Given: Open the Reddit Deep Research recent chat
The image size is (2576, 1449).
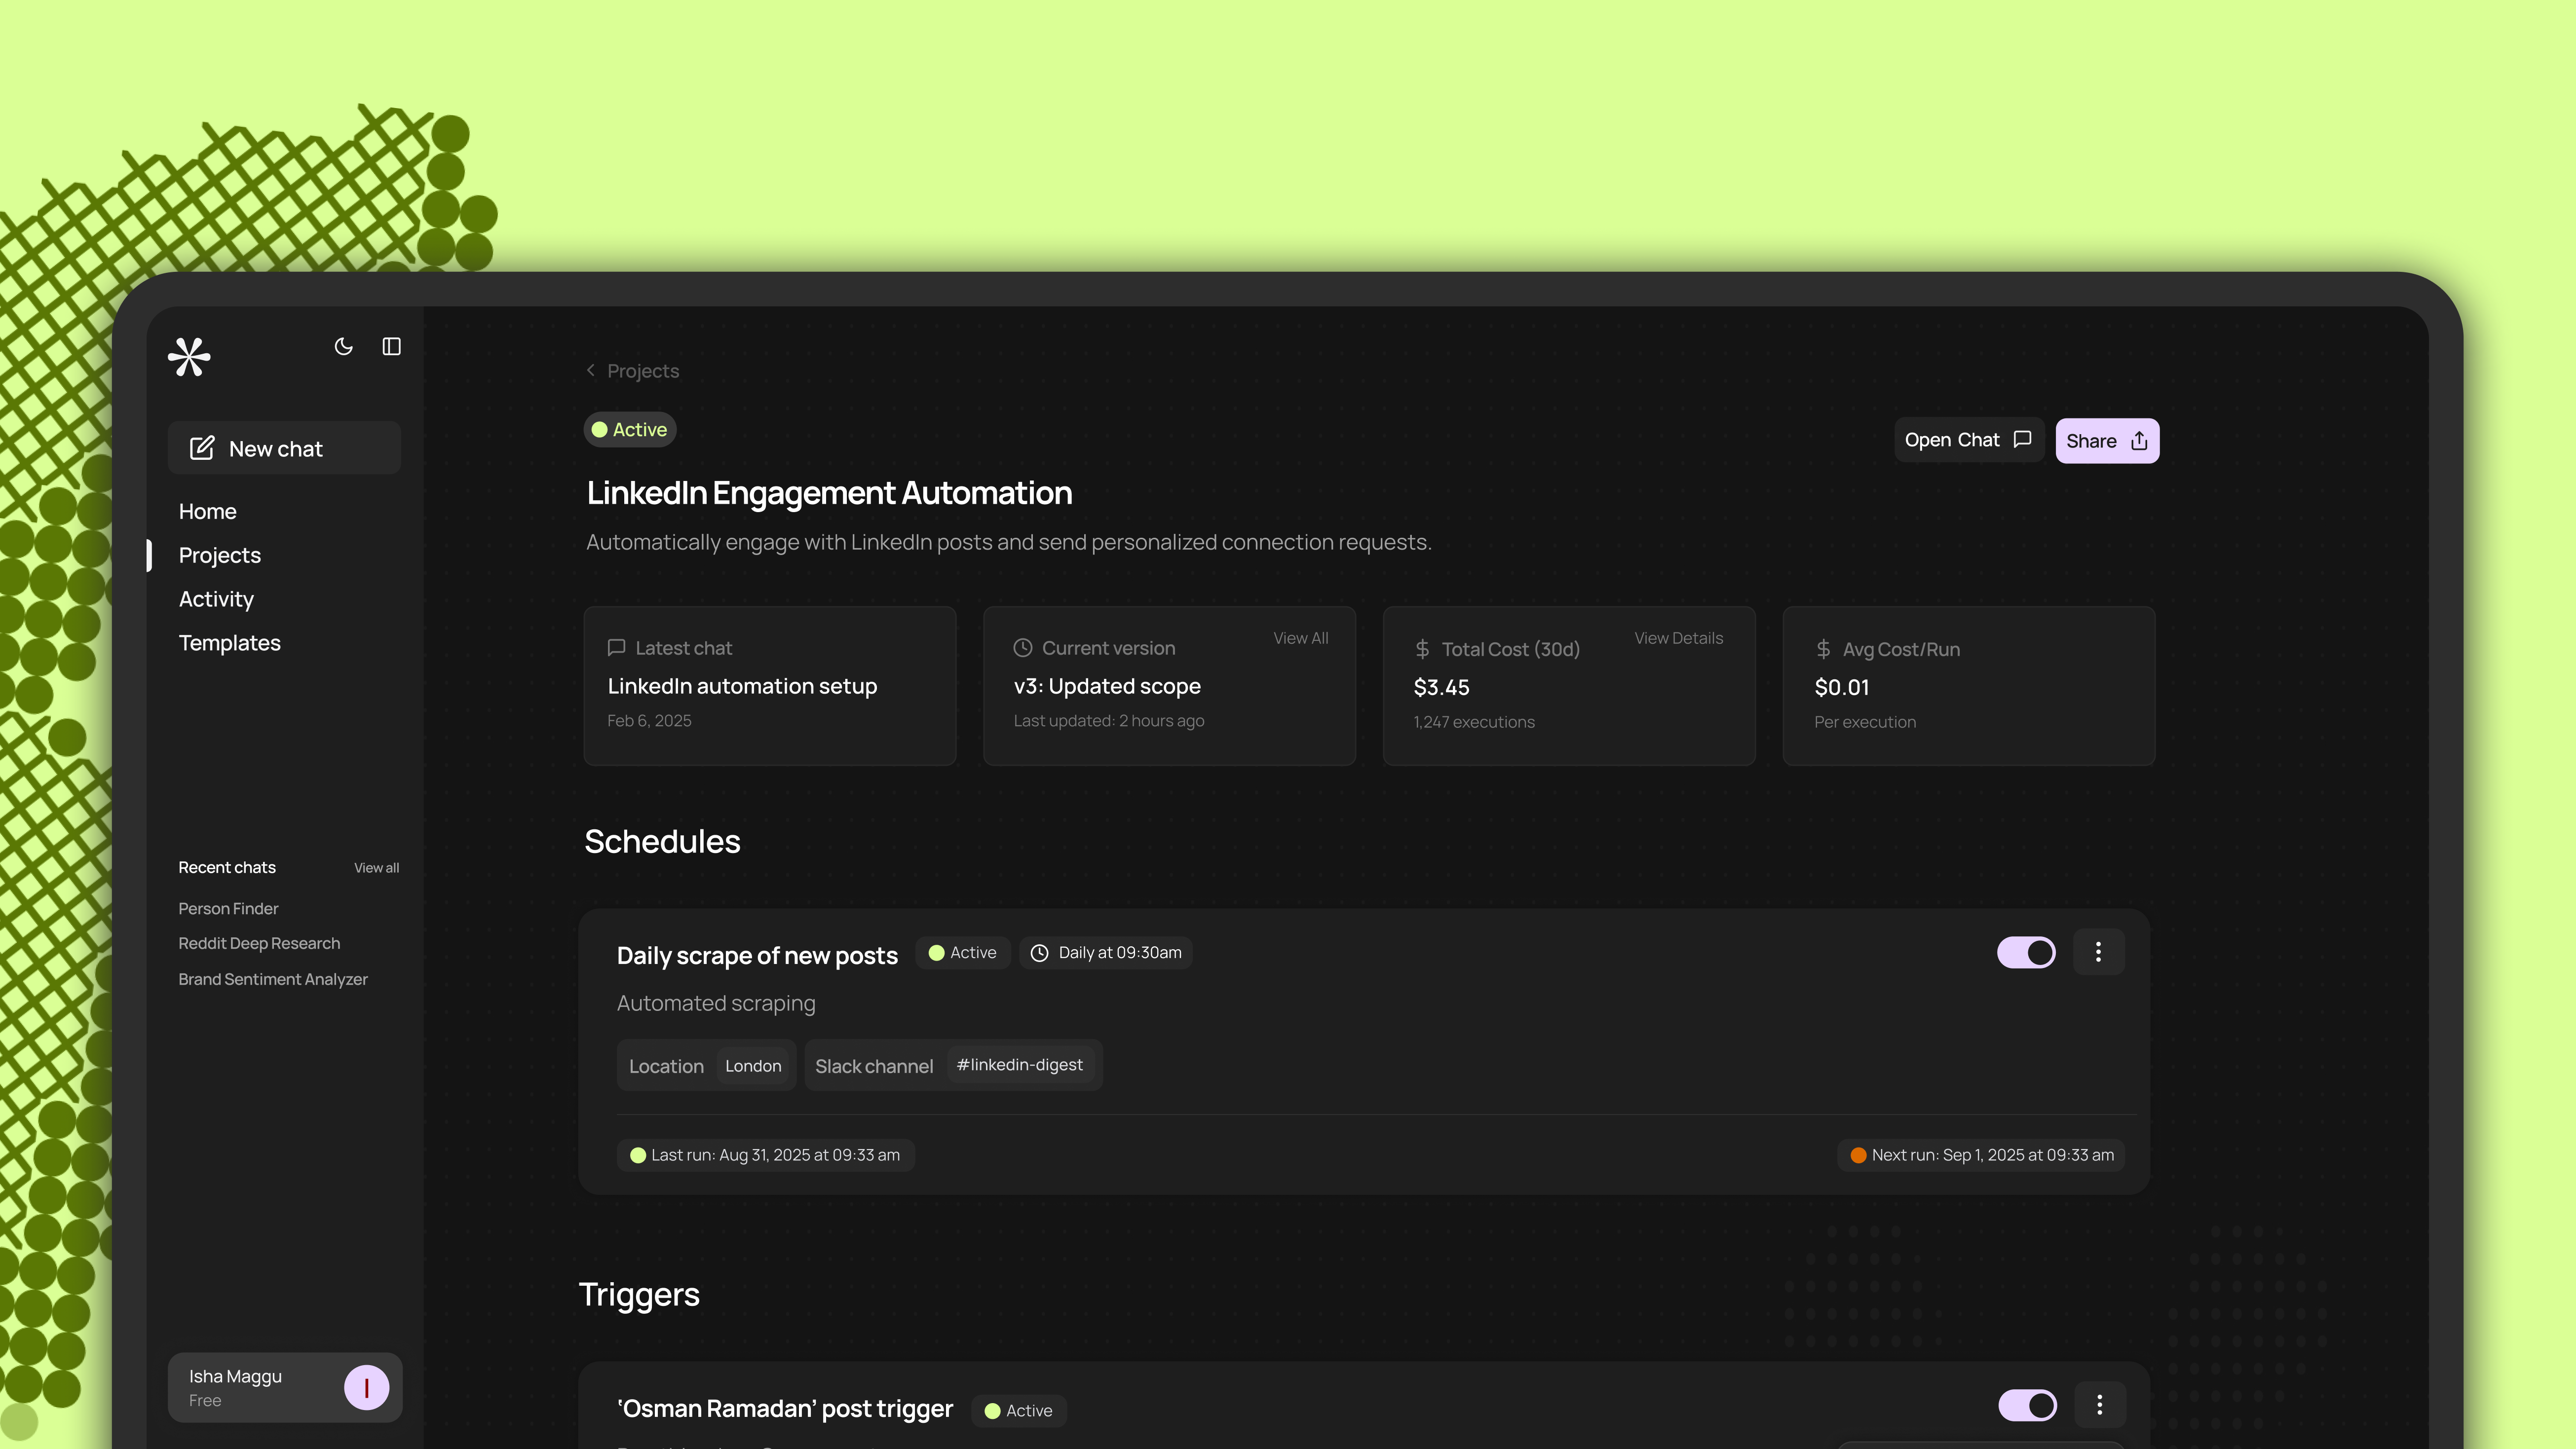Looking at the screenshot, I should pos(259,943).
